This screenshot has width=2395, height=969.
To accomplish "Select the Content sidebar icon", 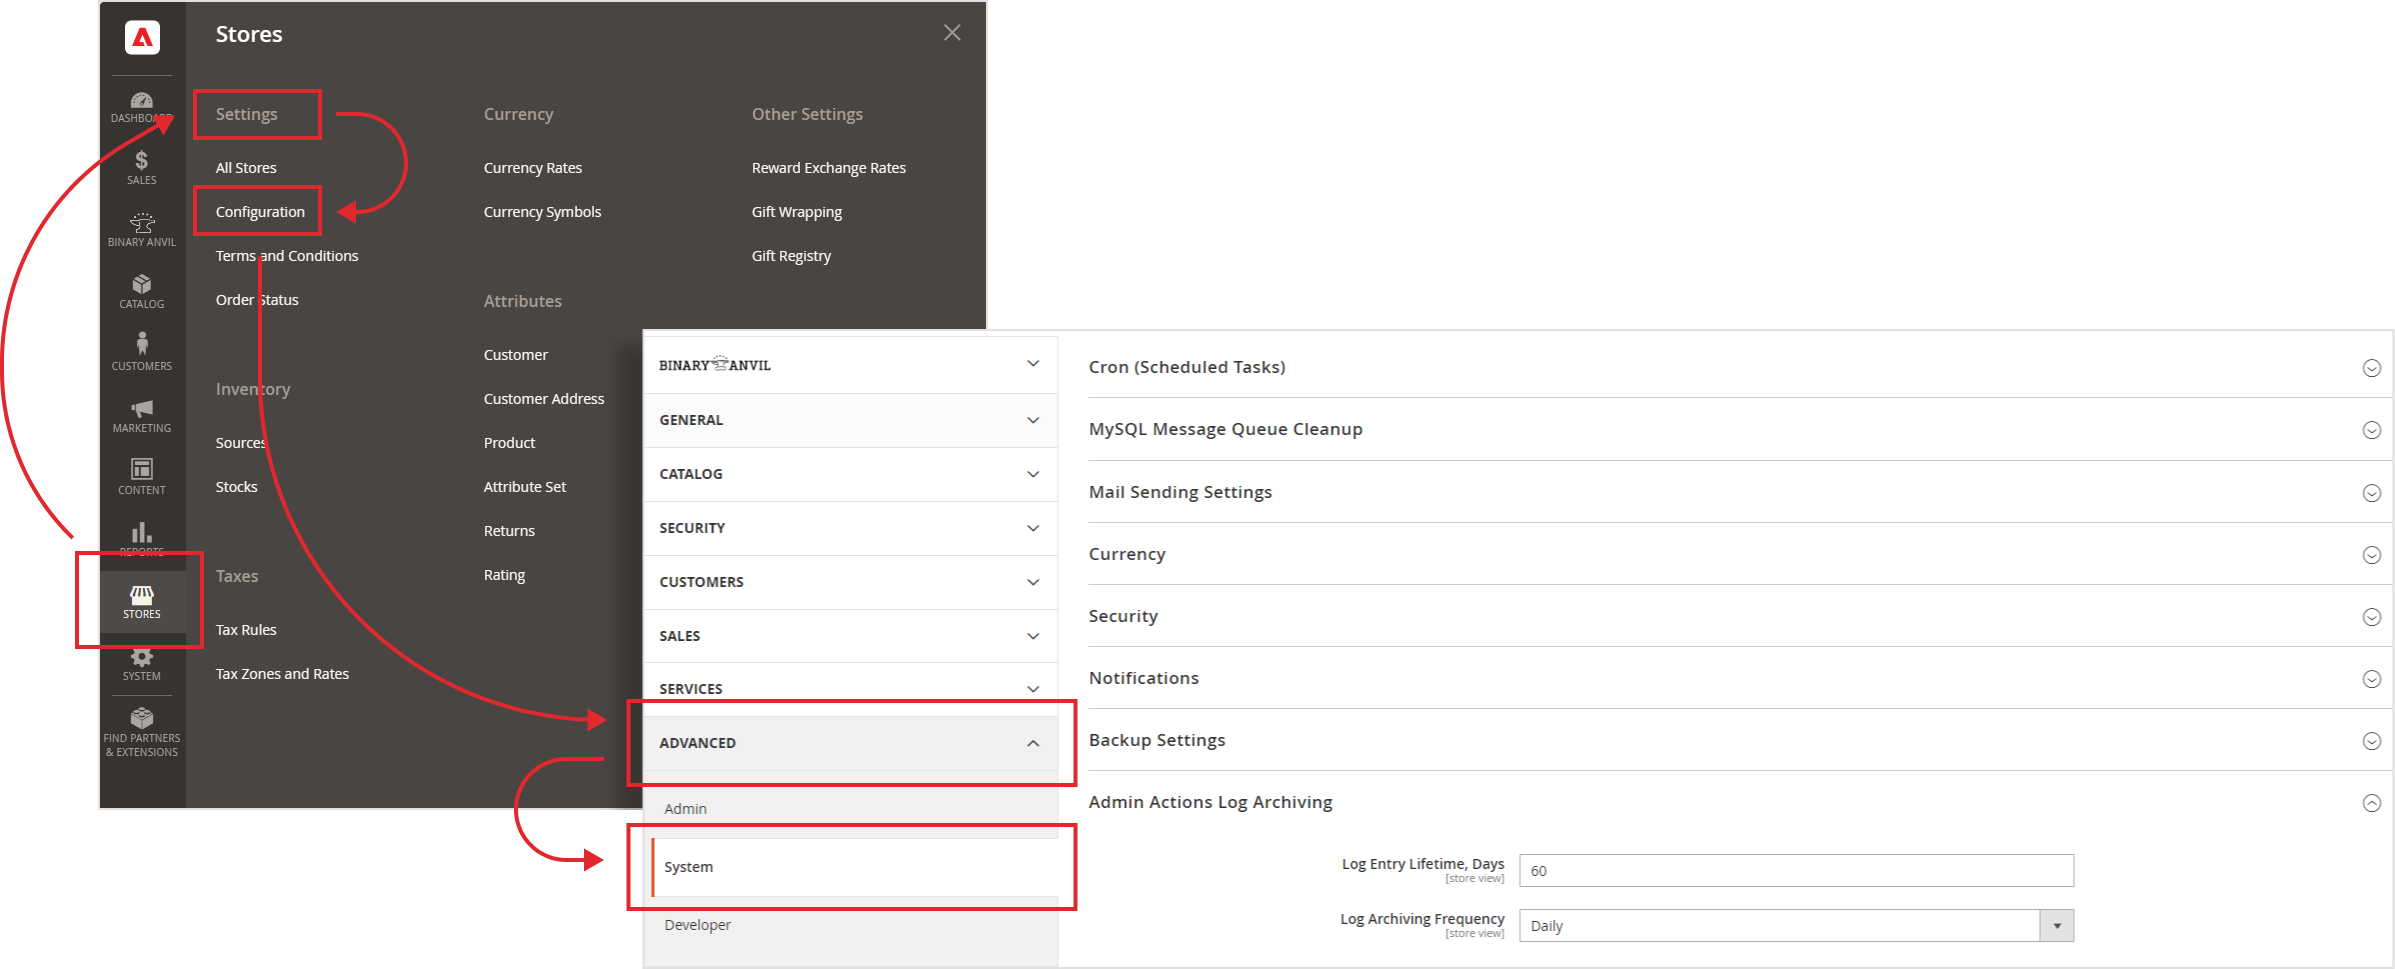I will pyautogui.click(x=141, y=476).
